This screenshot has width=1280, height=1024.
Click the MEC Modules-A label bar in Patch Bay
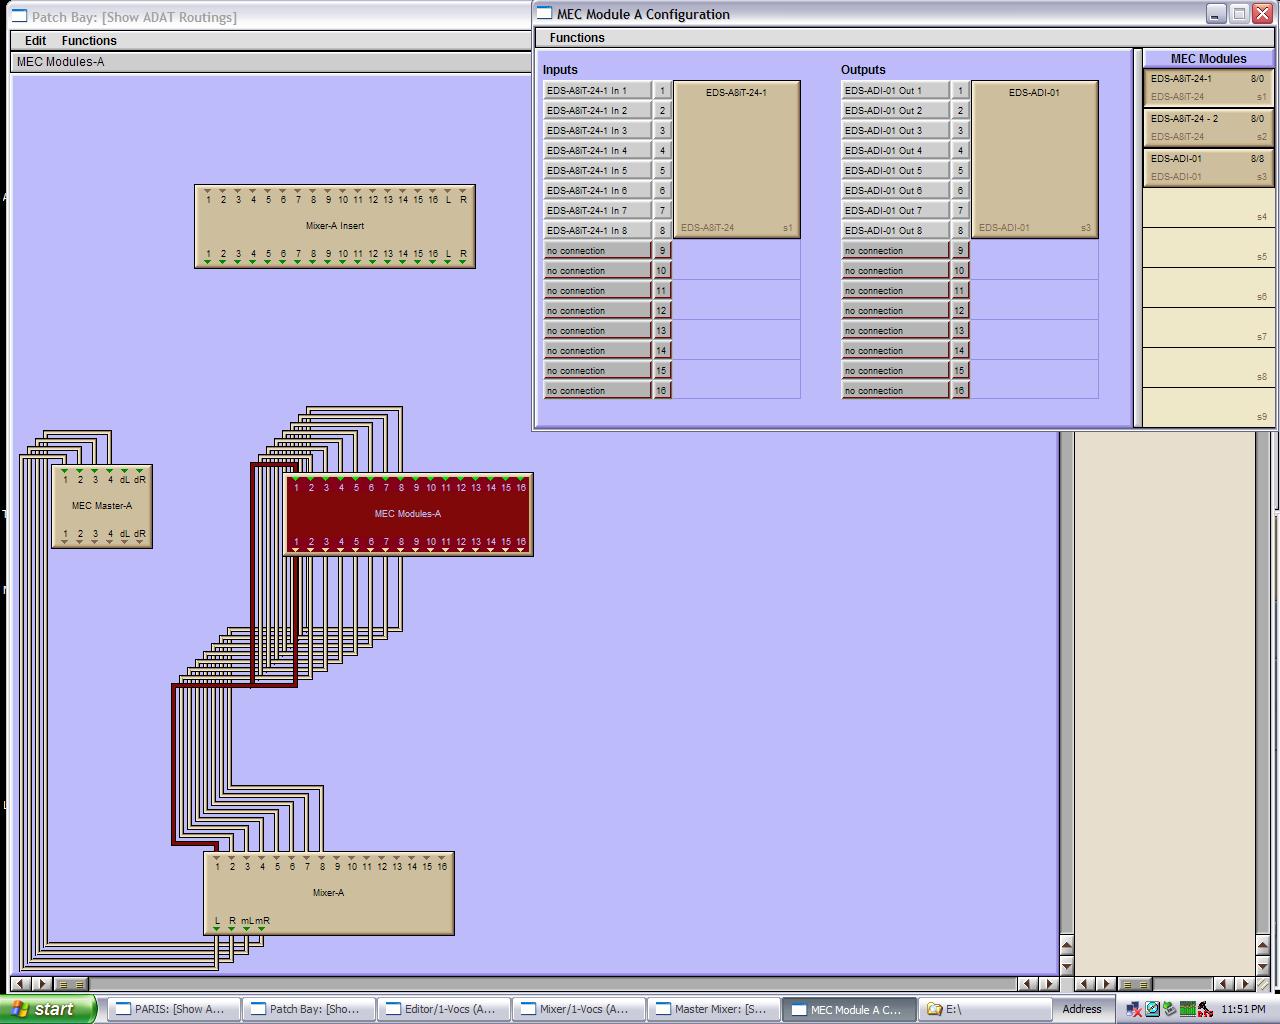tap(270, 62)
